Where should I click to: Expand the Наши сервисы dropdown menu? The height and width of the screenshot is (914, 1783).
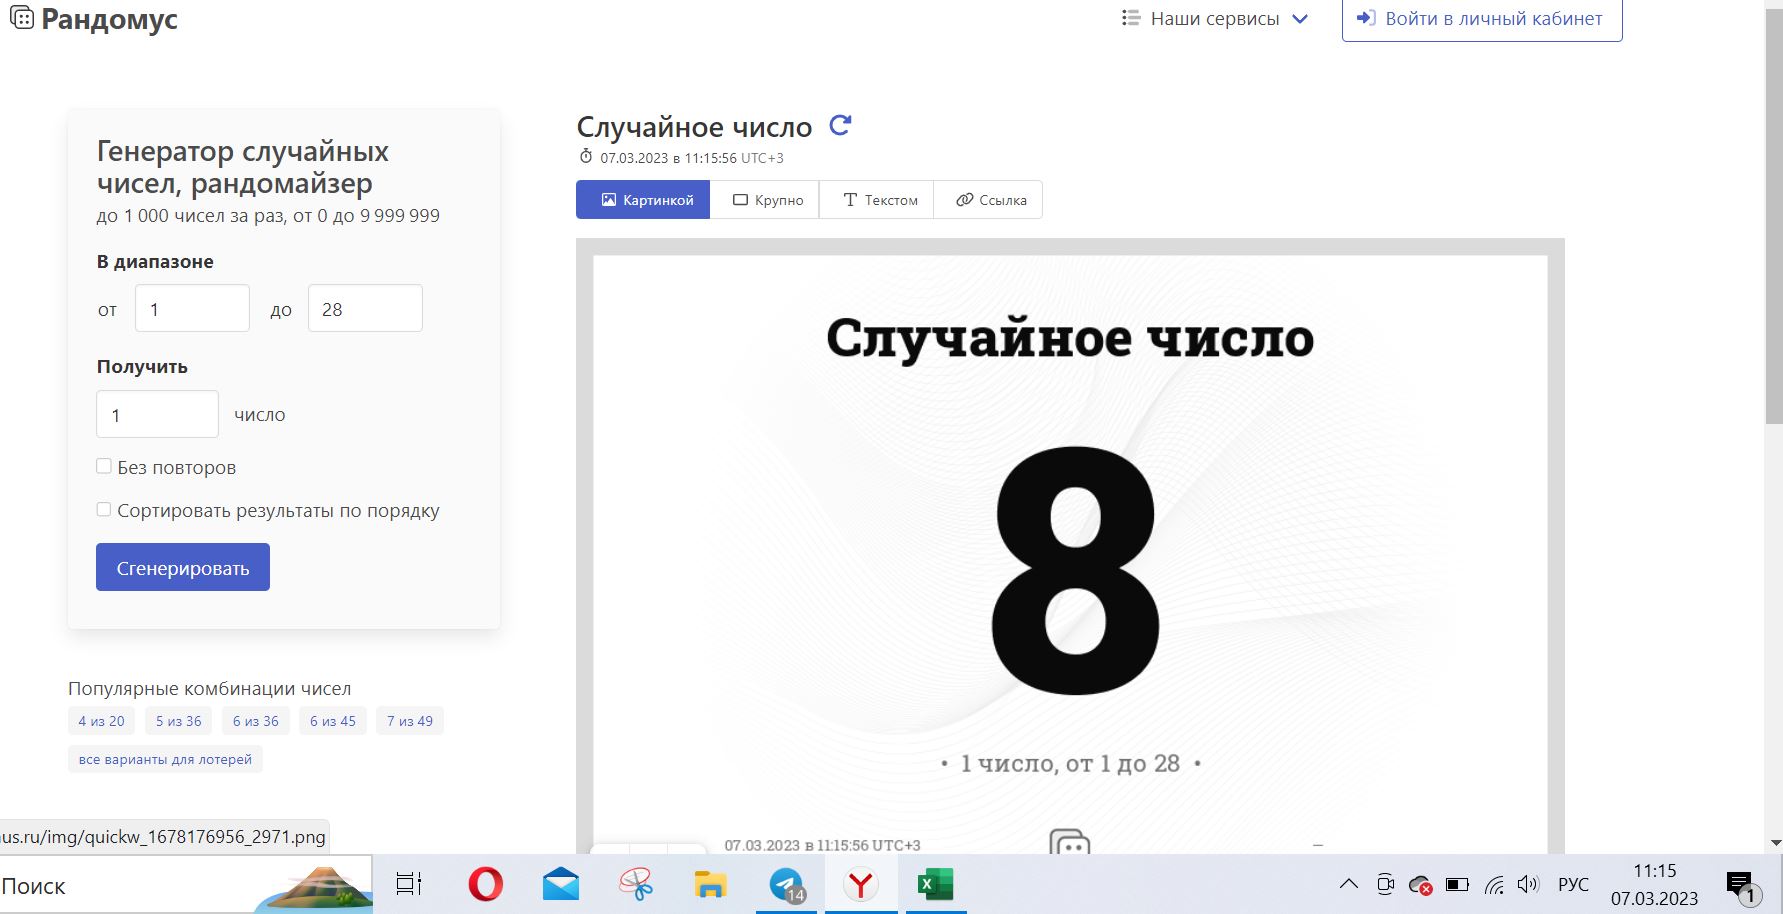tap(1215, 19)
